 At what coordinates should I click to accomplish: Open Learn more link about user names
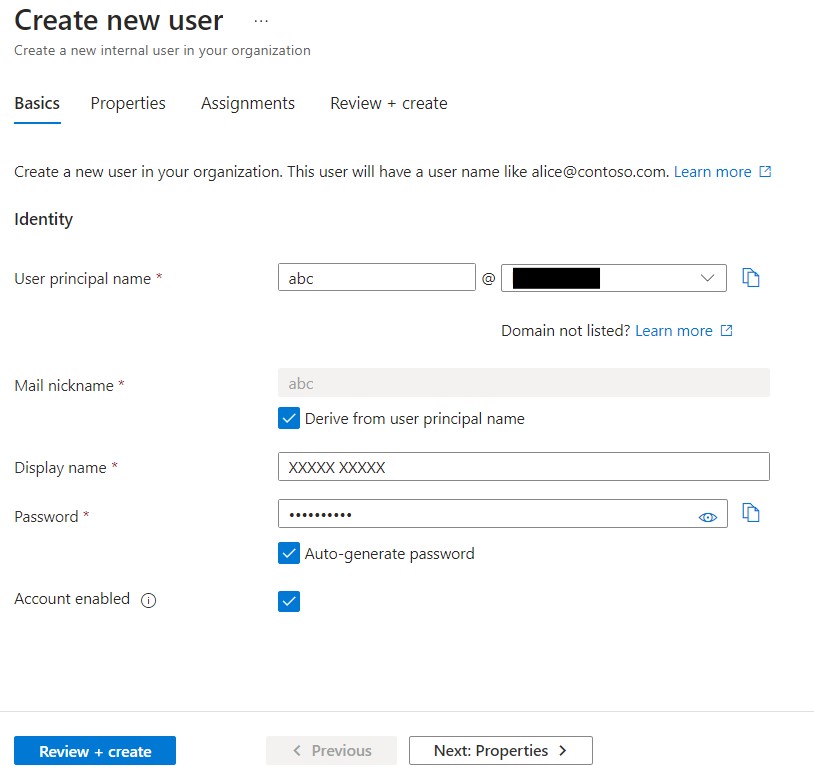[712, 172]
